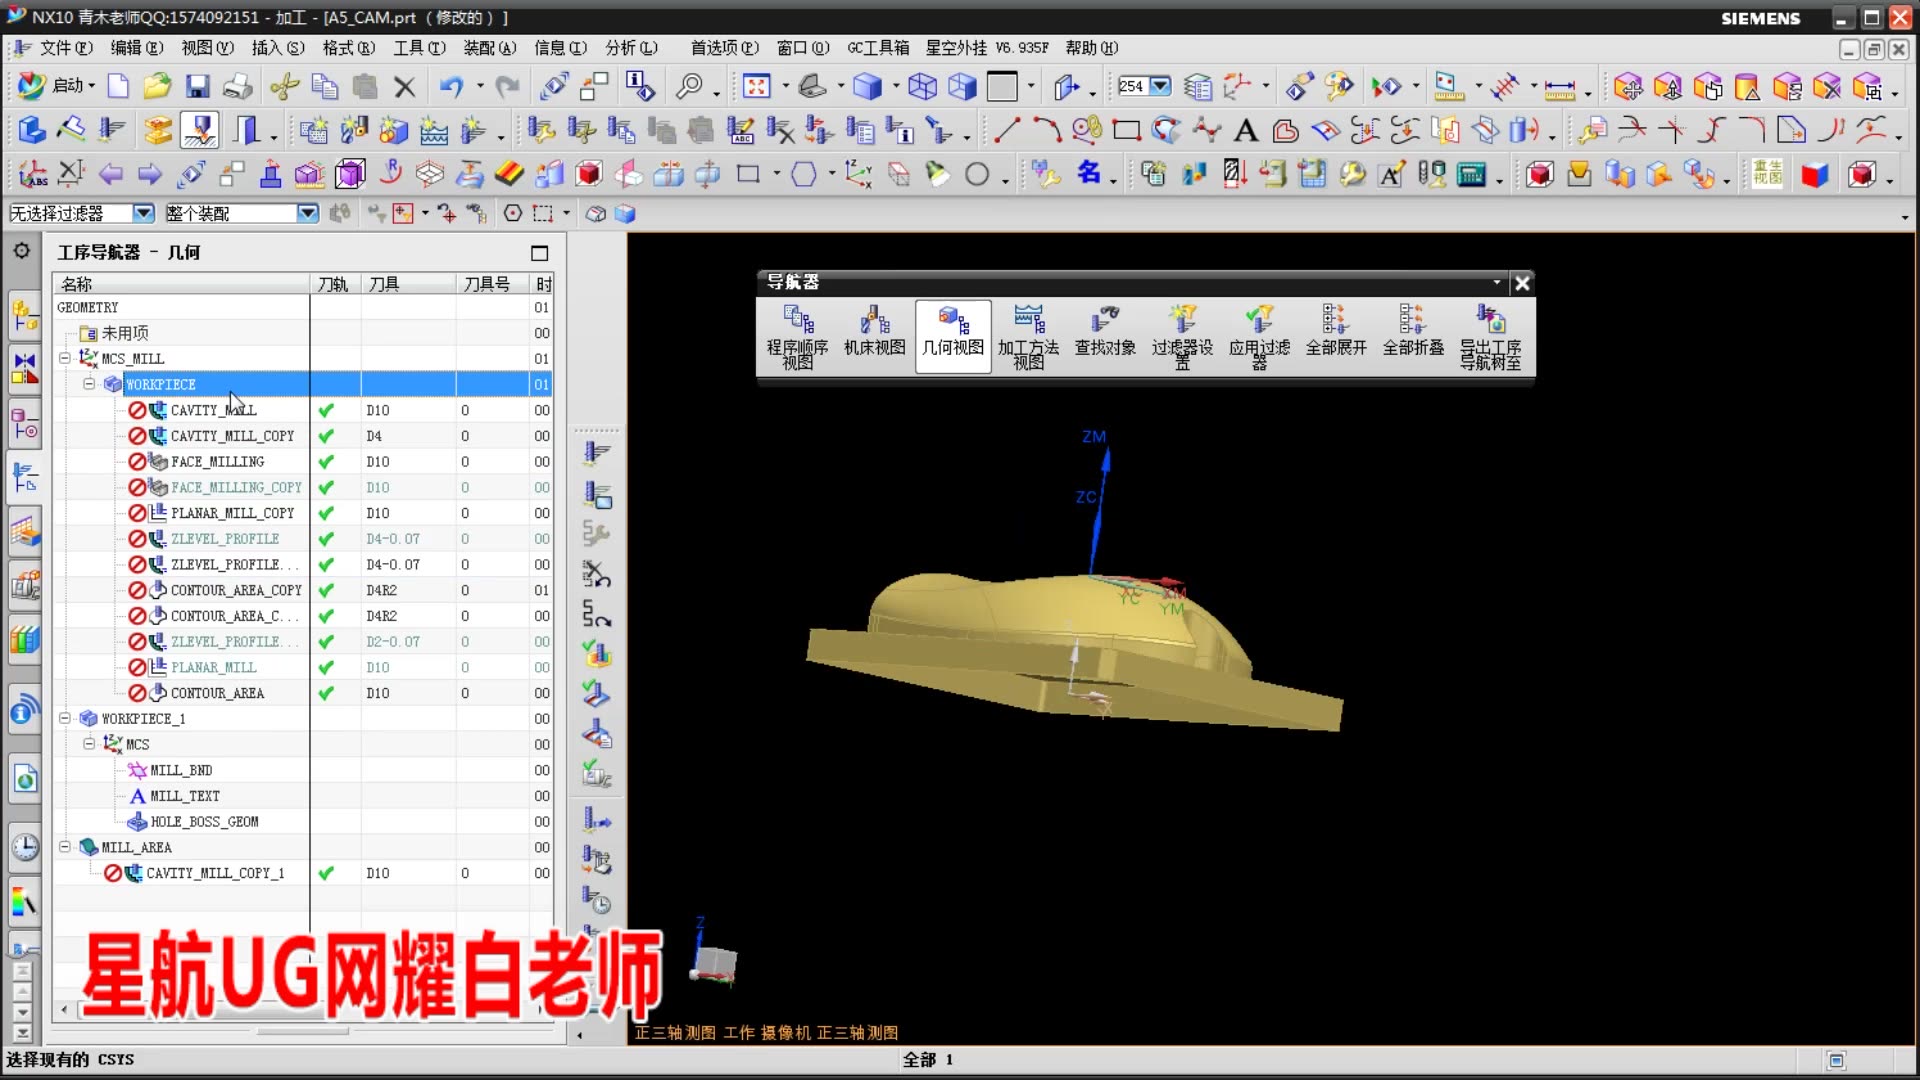Open the 无选择过滤器 selection filter dropdown
This screenshot has width=1920, height=1080.
pos(144,213)
